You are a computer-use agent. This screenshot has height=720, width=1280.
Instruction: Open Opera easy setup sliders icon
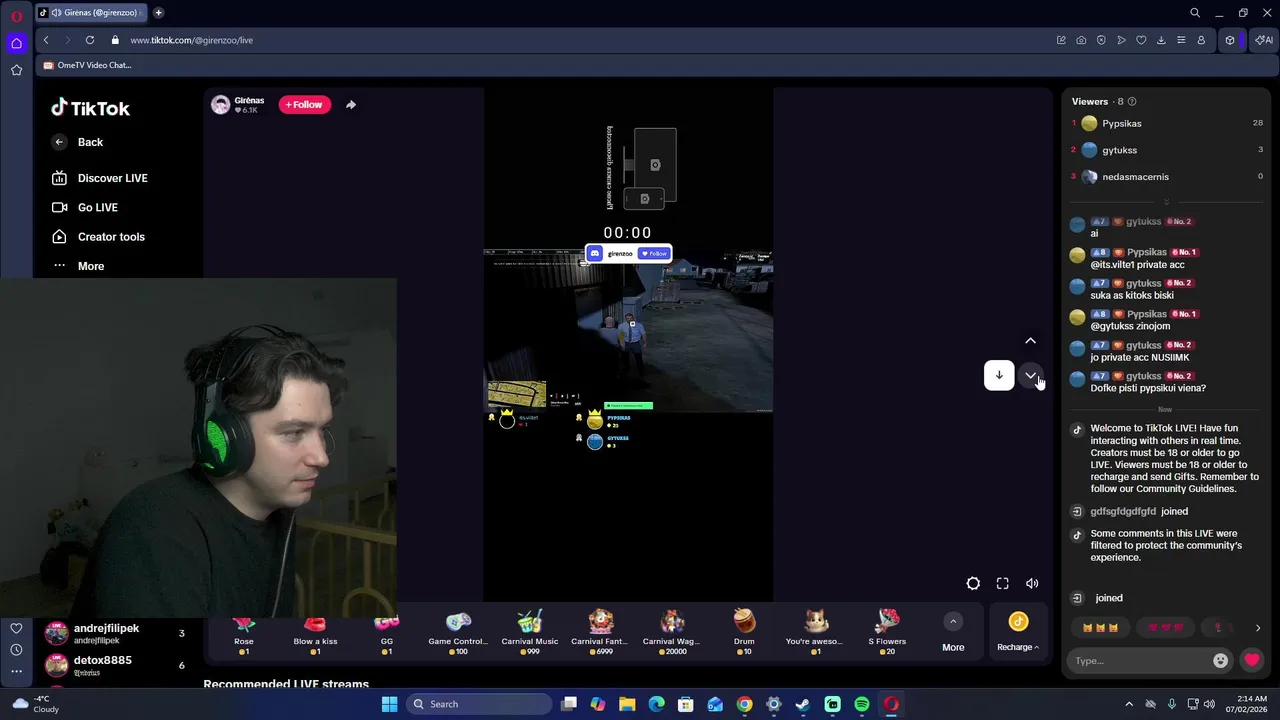coord(1181,40)
